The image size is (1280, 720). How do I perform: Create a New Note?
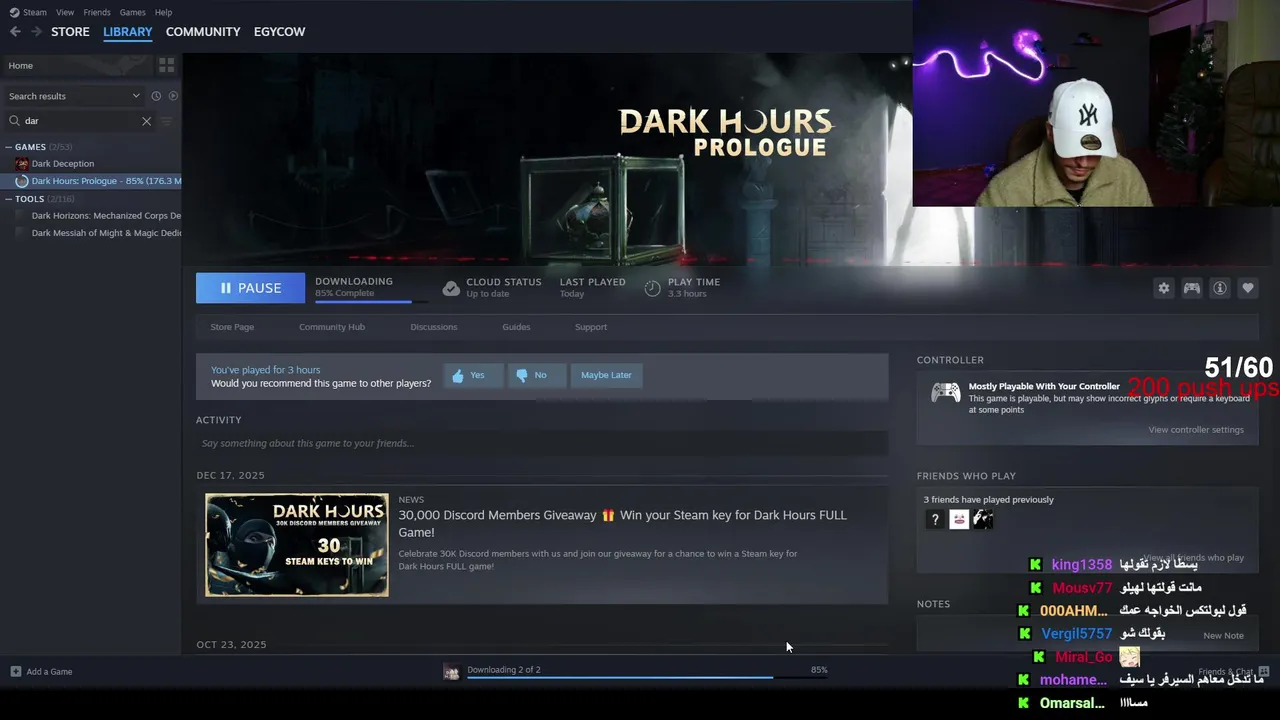[1223, 636]
